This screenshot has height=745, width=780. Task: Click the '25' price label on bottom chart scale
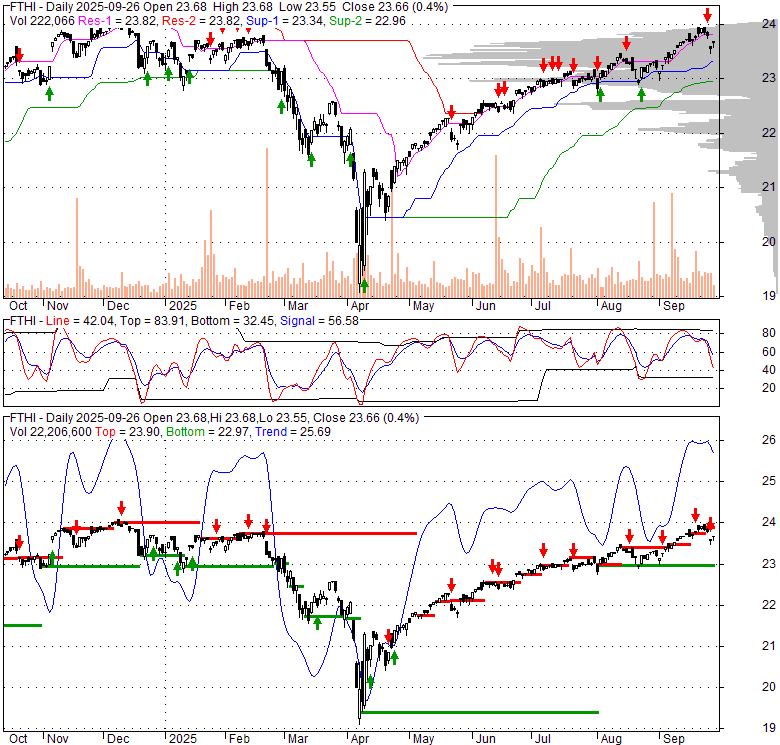[x=769, y=481]
